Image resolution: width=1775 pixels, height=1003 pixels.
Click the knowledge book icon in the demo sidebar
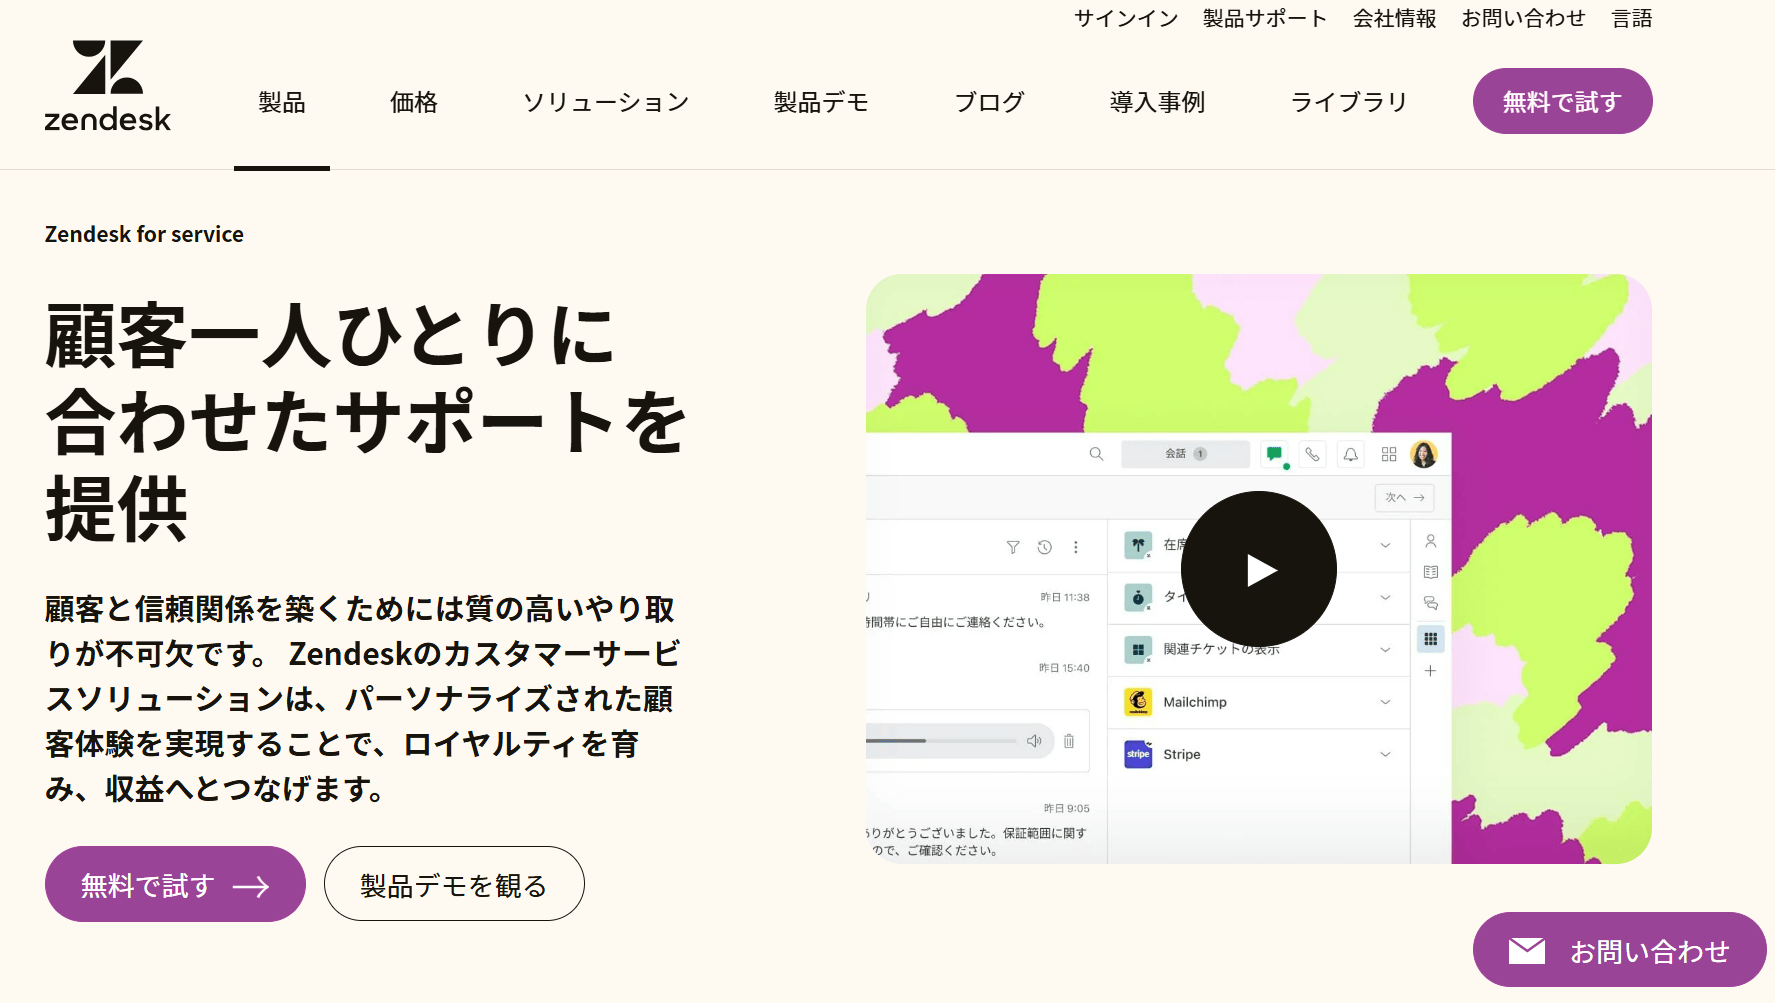coord(1431,572)
